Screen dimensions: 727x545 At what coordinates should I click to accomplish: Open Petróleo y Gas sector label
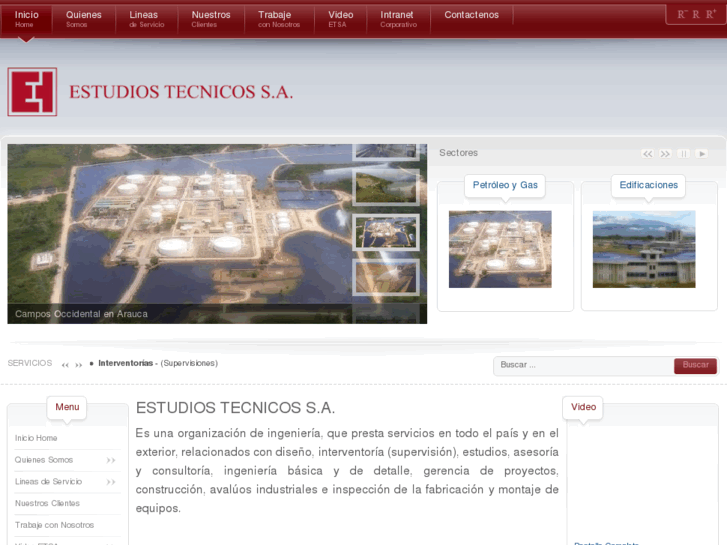pyautogui.click(x=505, y=185)
